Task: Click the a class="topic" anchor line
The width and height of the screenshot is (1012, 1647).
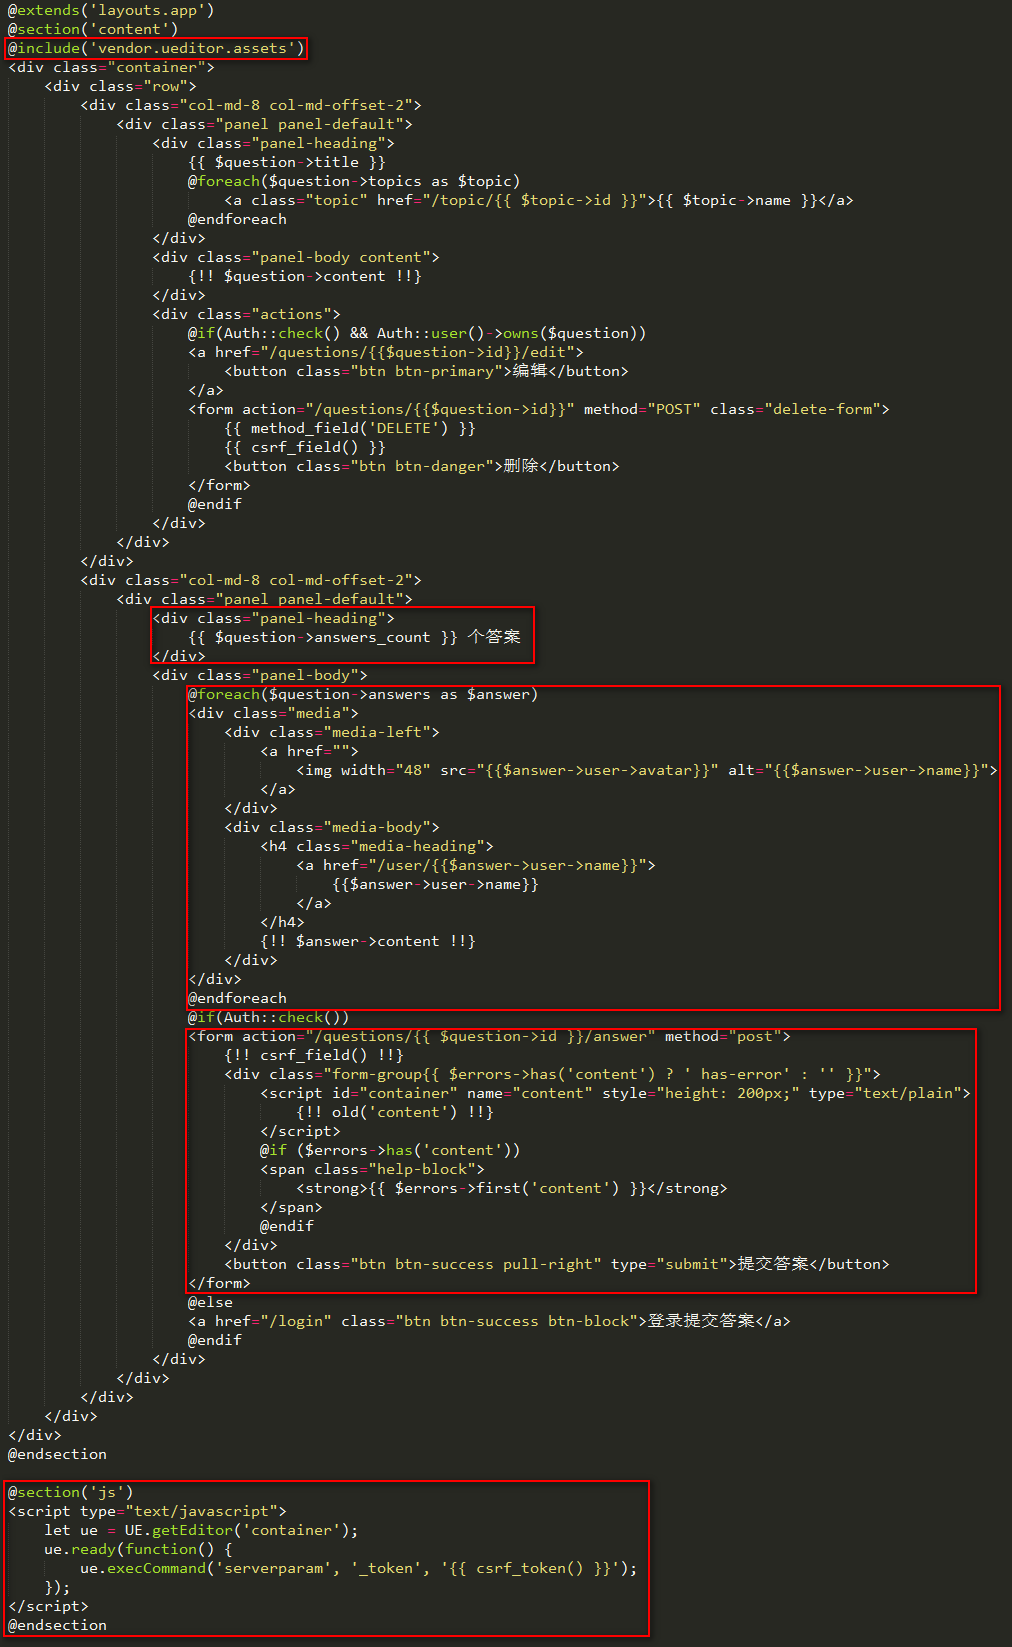Action: [x=539, y=200]
